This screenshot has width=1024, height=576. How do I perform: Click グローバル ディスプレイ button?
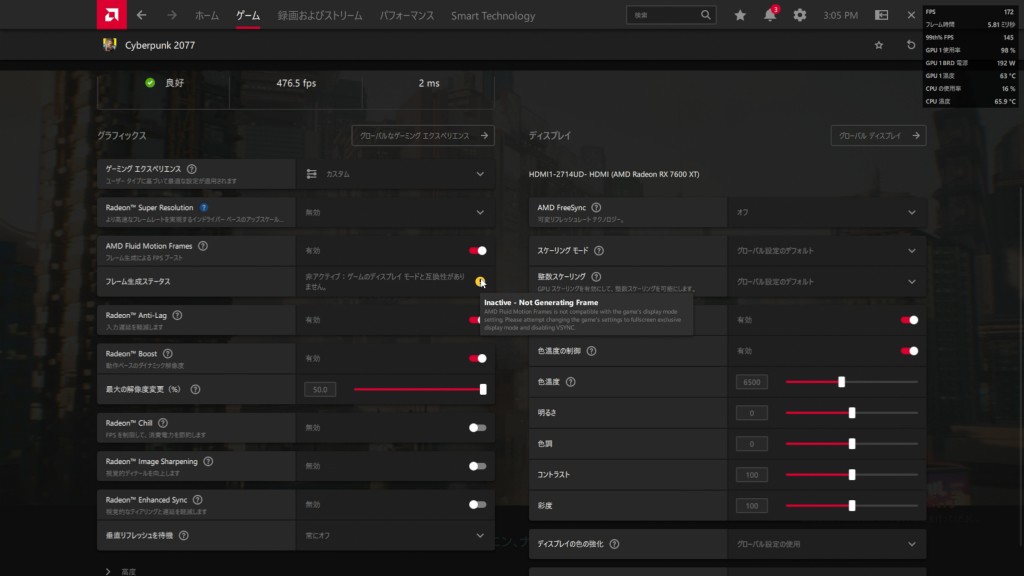pos(877,135)
